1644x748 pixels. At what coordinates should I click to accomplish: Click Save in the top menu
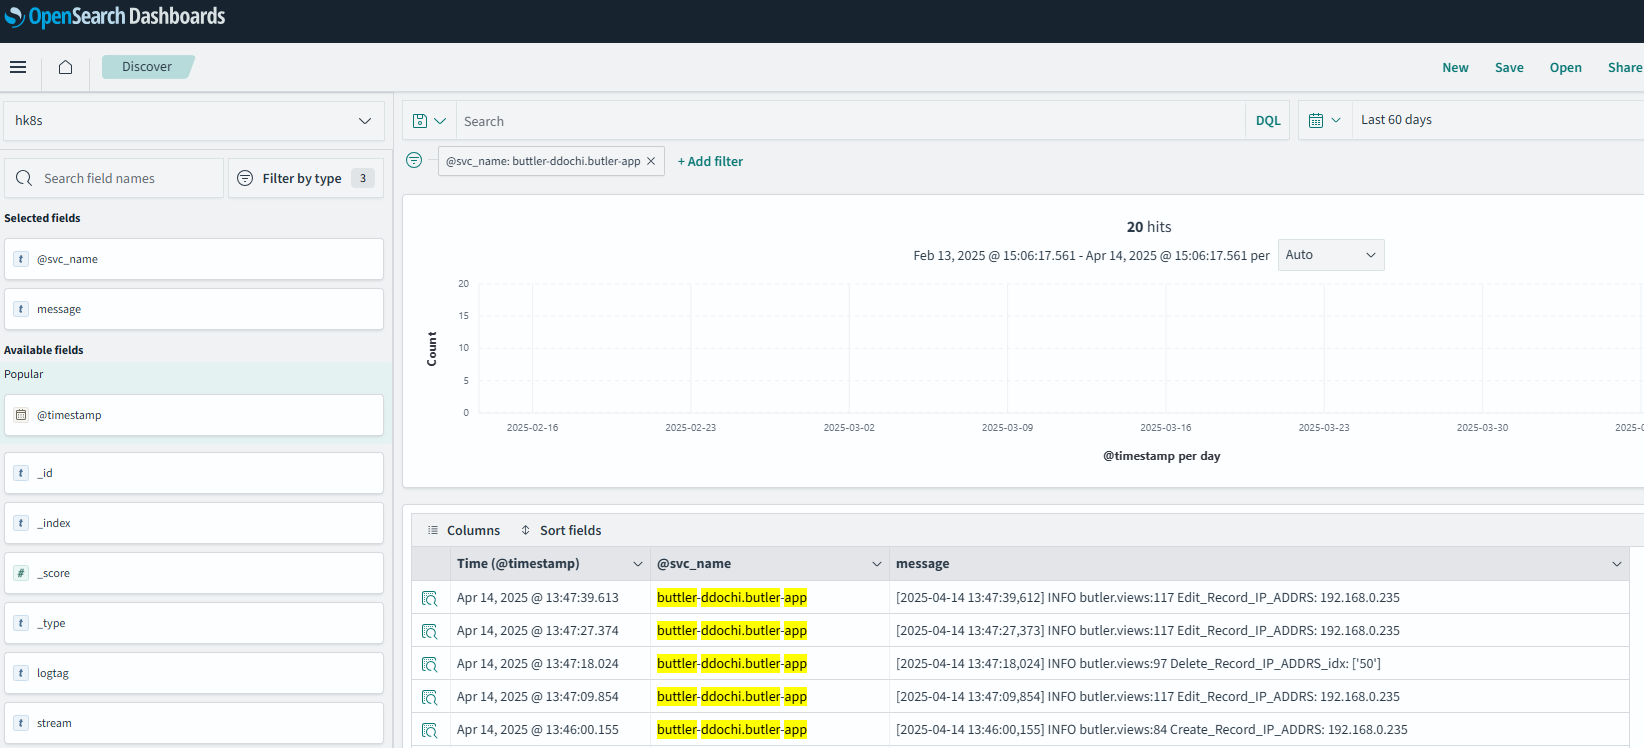coord(1509,68)
